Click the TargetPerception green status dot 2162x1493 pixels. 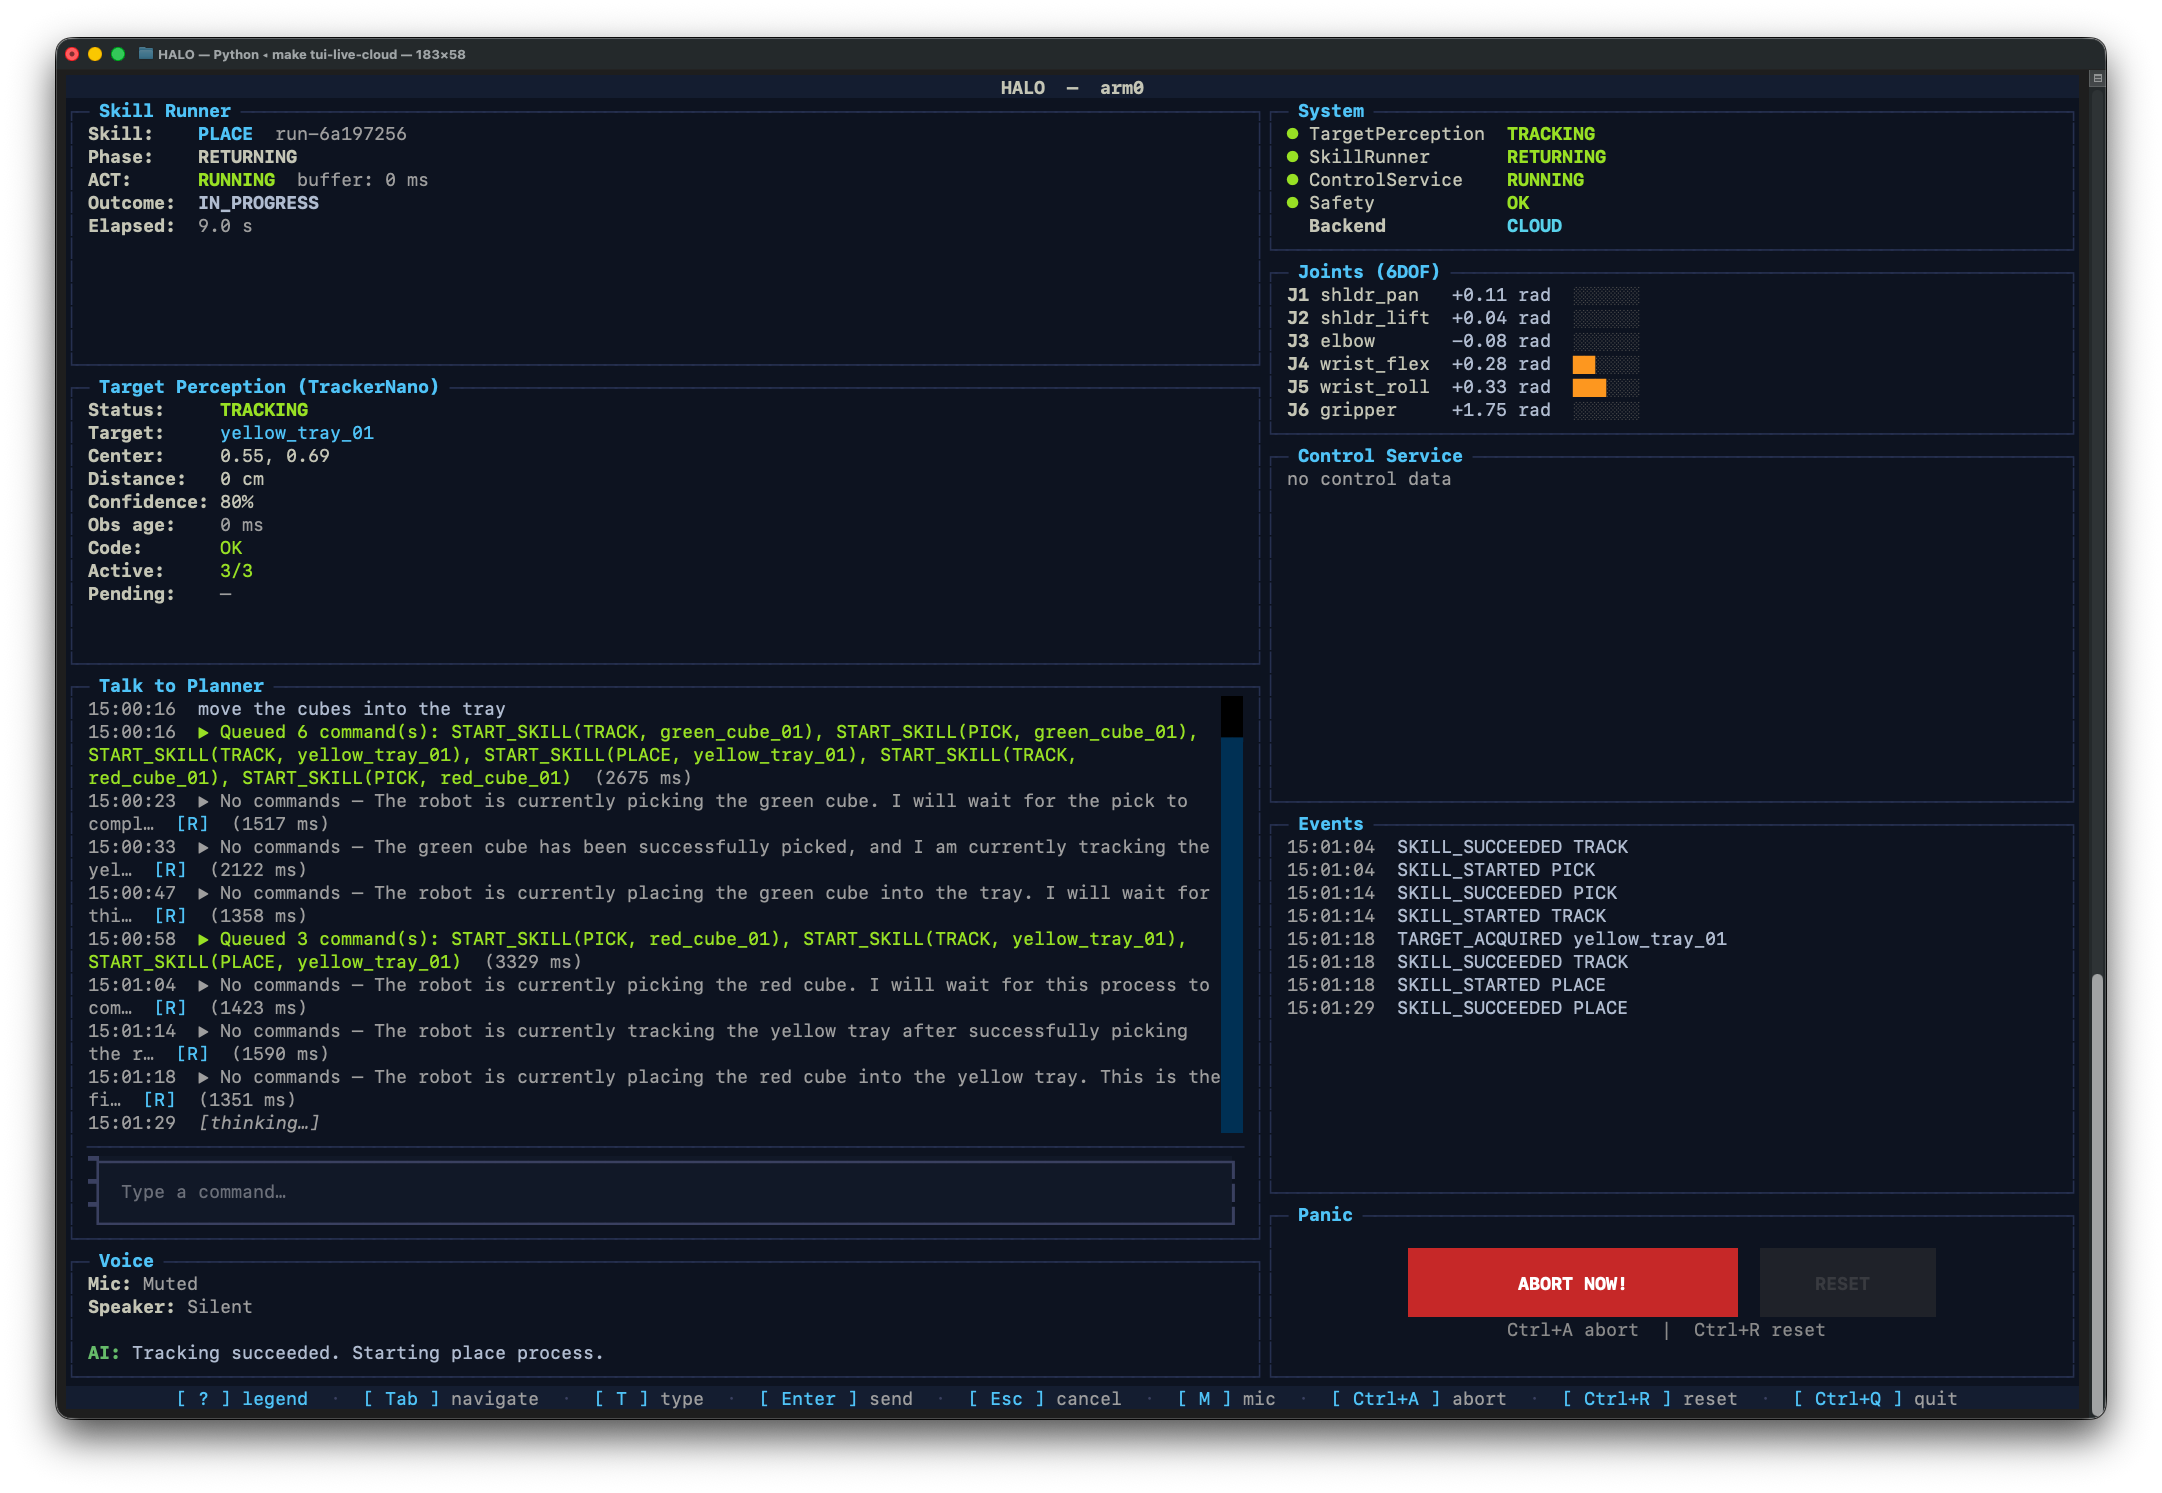(1292, 134)
